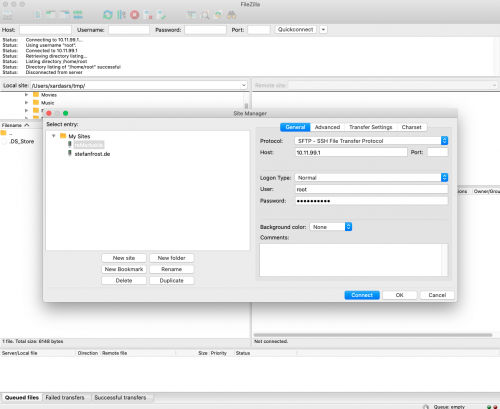Toggle processing of the transfer queue
This screenshot has width=500, height=409.
[121, 15]
